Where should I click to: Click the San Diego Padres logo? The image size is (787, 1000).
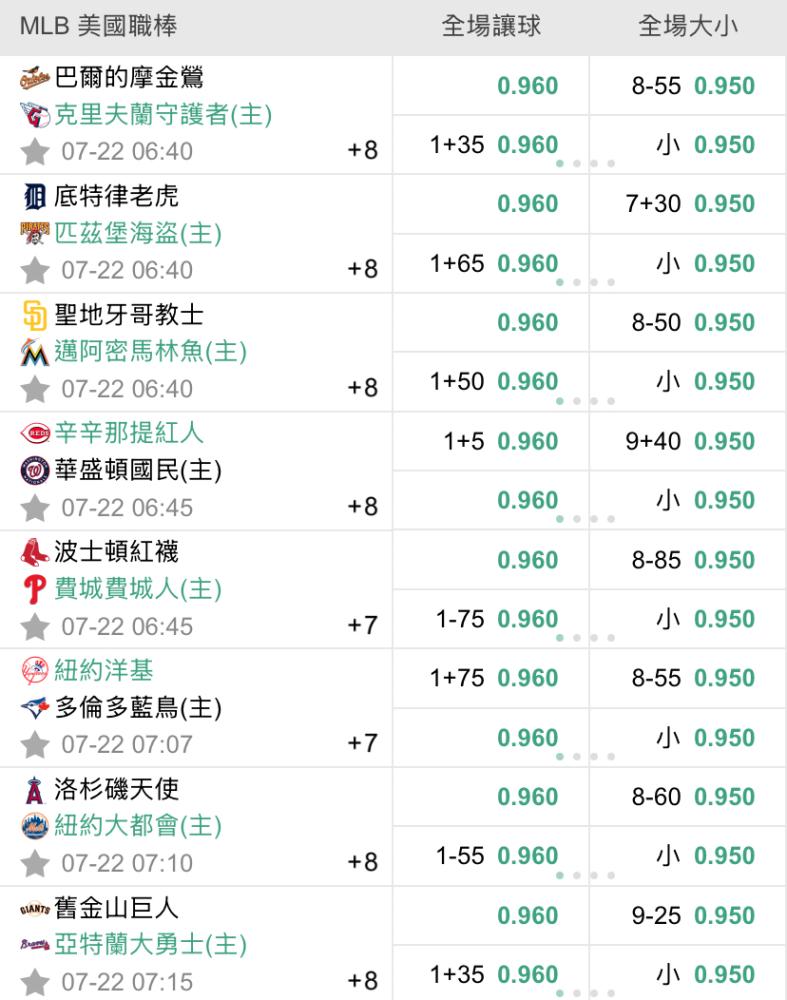tap(34, 315)
